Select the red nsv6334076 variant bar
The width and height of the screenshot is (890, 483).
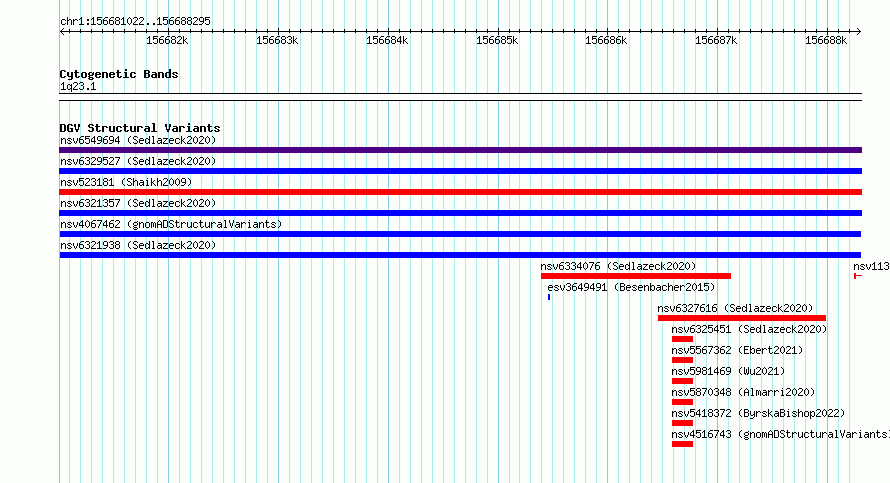pyautogui.click(x=636, y=276)
